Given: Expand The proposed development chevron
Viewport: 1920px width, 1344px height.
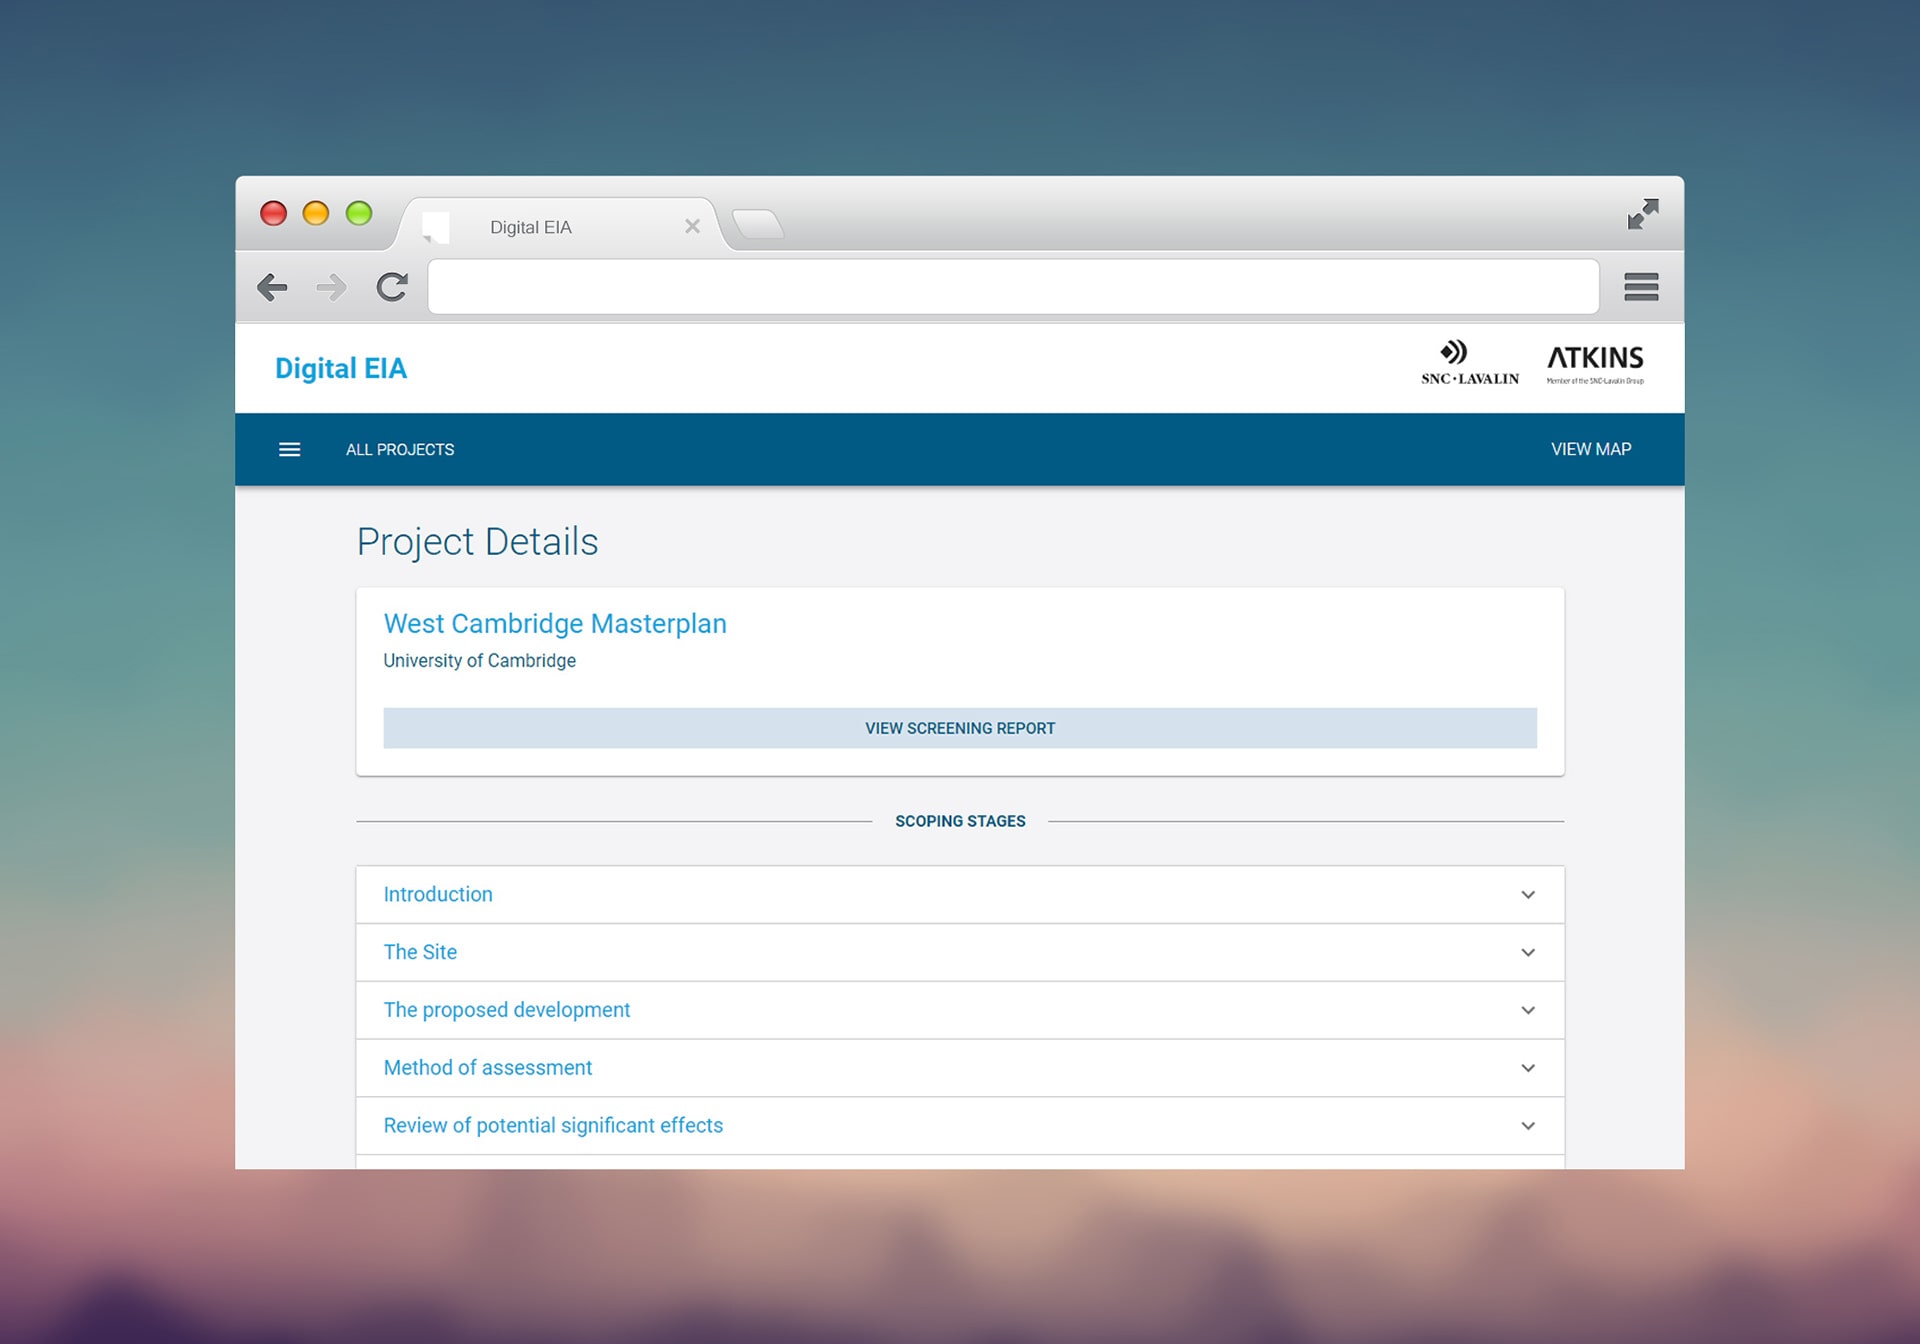Looking at the screenshot, I should click(1527, 1011).
